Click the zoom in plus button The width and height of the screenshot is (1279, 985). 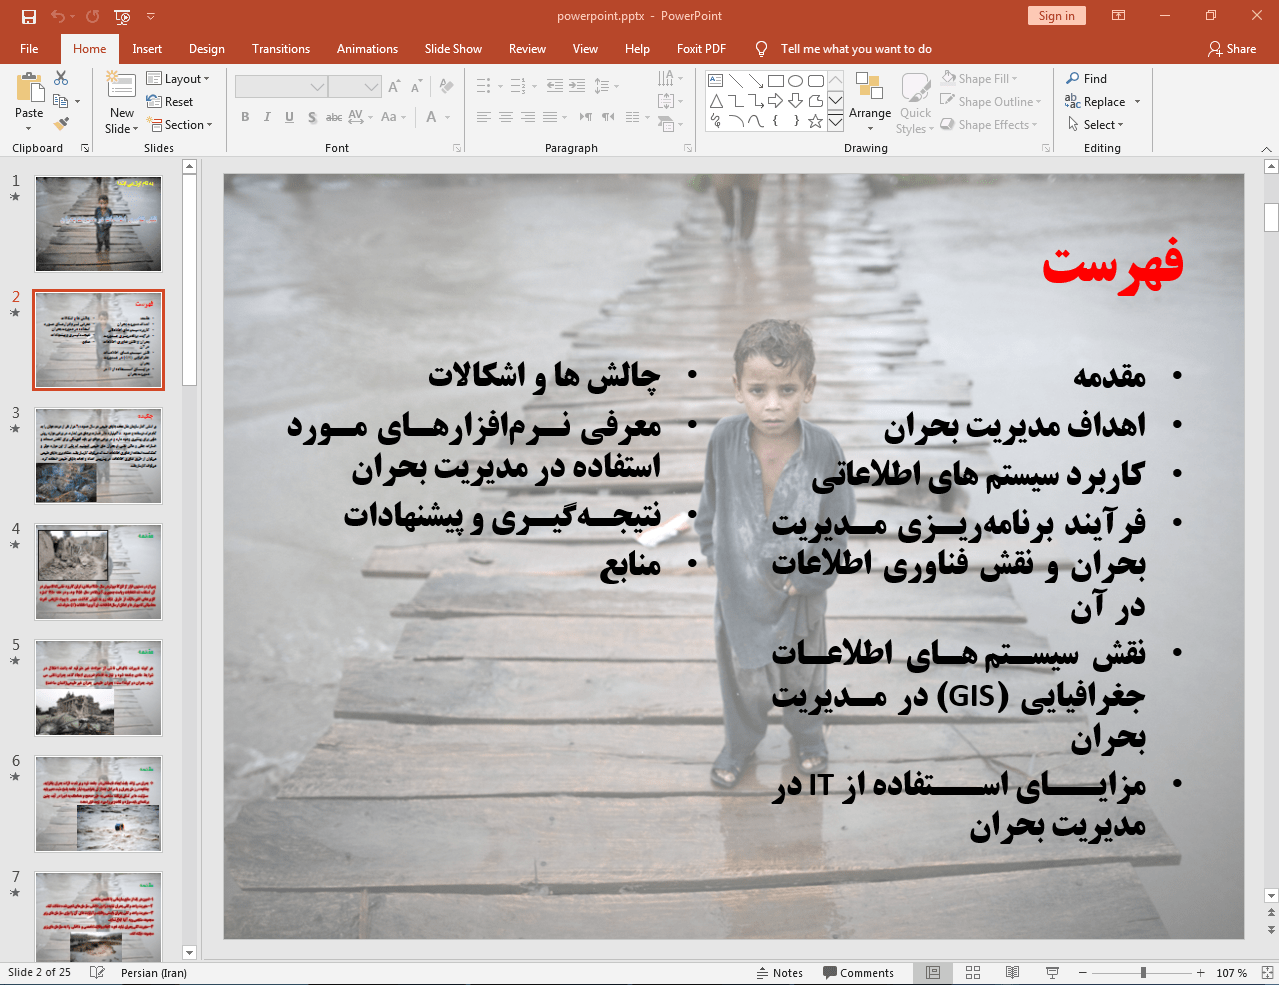coord(1200,973)
